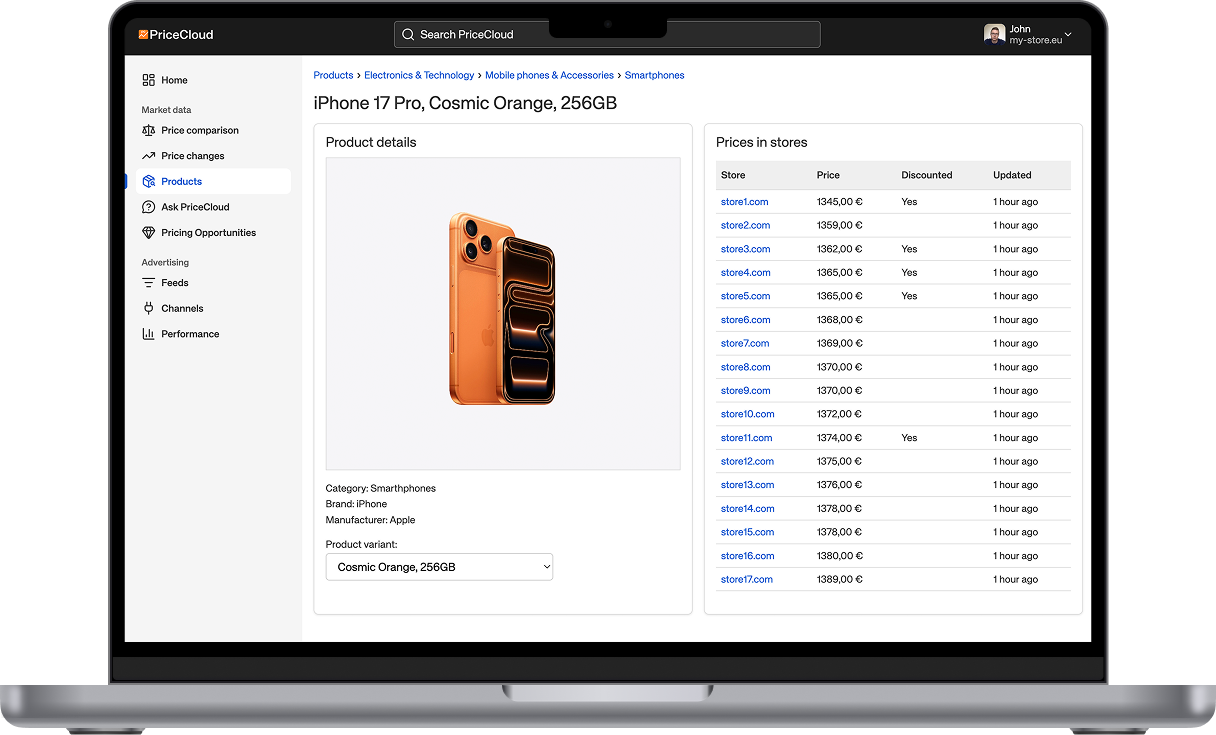The width and height of the screenshot is (1216, 735).
Task: Open the Product variant dropdown
Action: [x=439, y=567]
